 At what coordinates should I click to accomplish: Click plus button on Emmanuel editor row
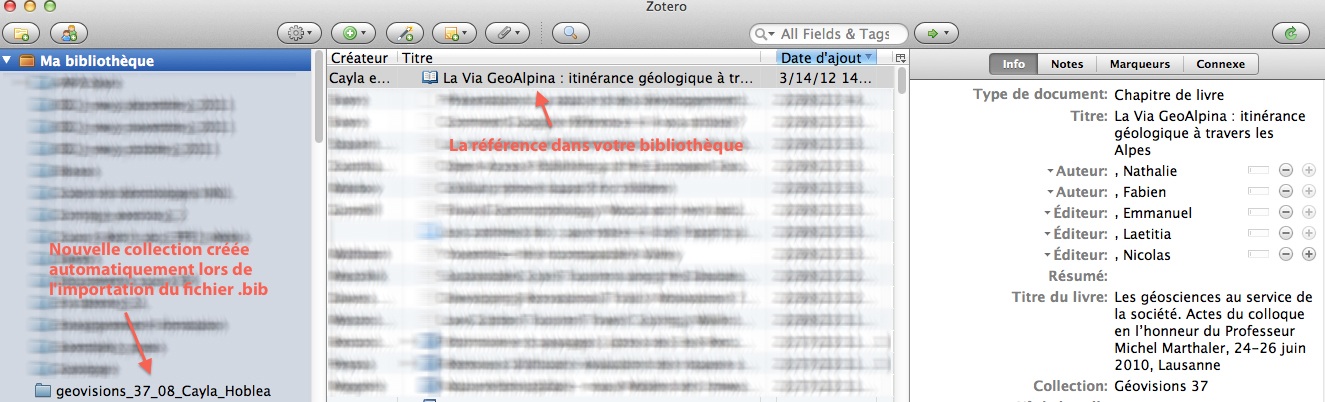click(x=1309, y=213)
